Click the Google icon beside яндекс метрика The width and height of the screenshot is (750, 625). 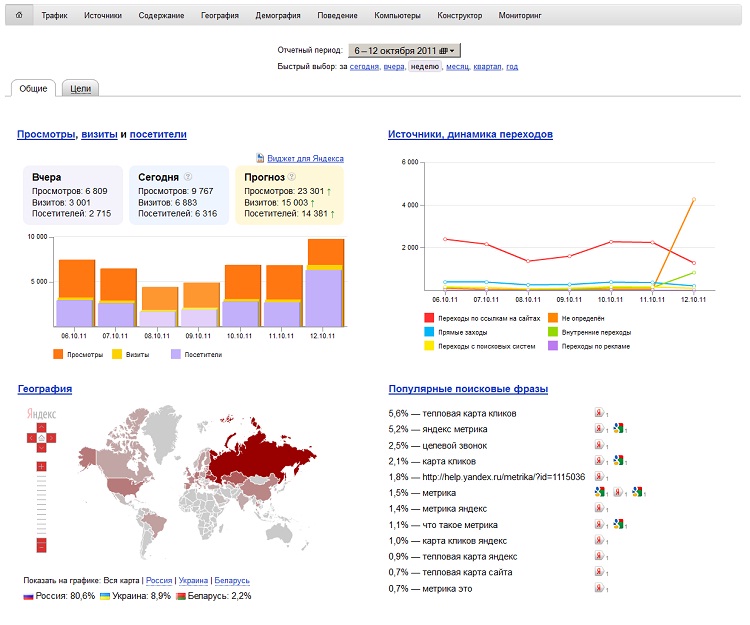(619, 429)
